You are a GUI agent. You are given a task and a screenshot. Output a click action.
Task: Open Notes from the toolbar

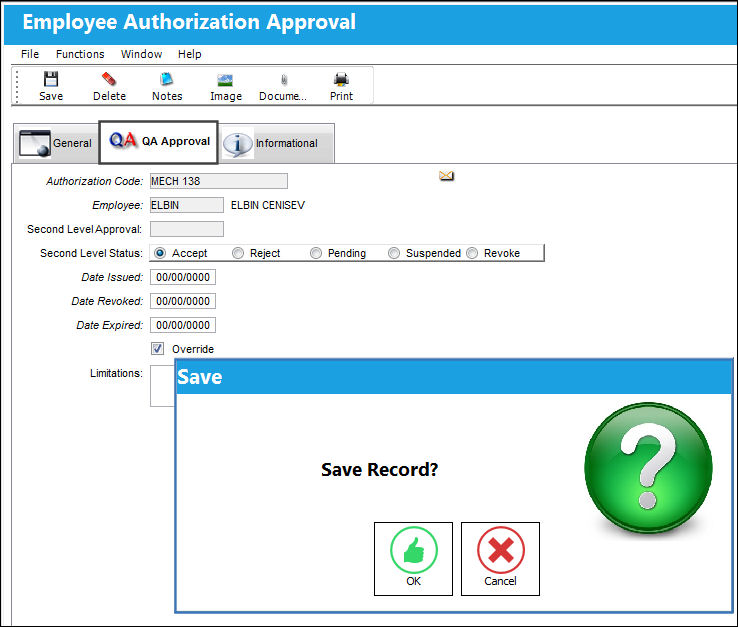point(167,86)
